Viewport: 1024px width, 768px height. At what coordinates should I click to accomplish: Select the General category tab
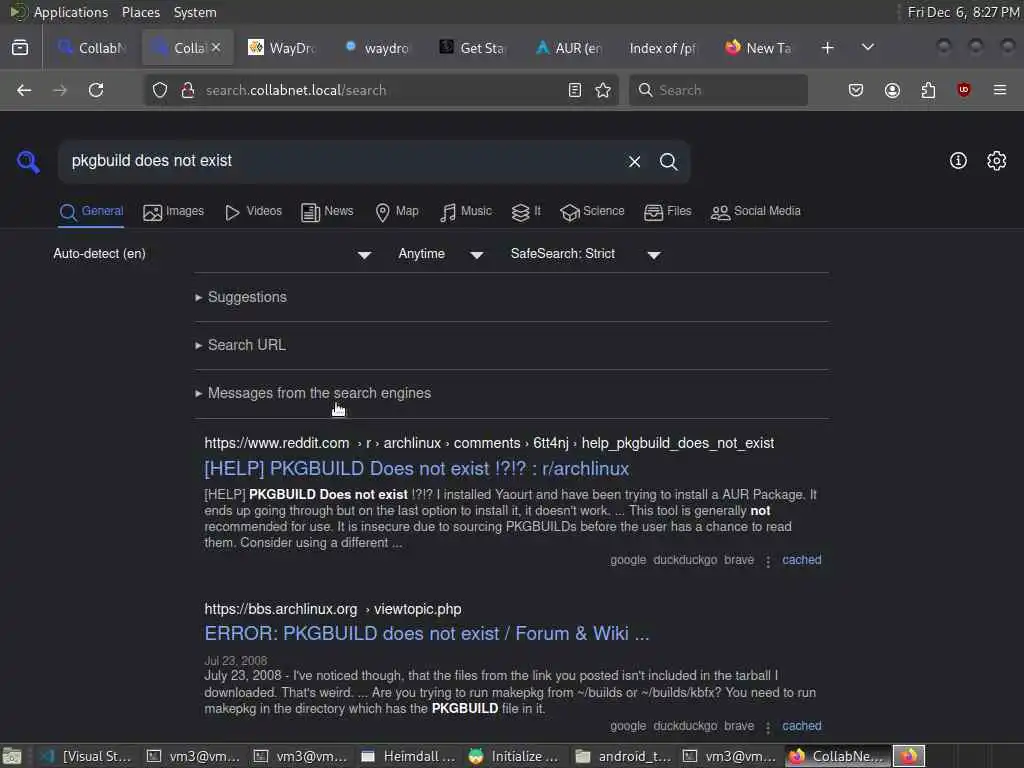[91, 212]
